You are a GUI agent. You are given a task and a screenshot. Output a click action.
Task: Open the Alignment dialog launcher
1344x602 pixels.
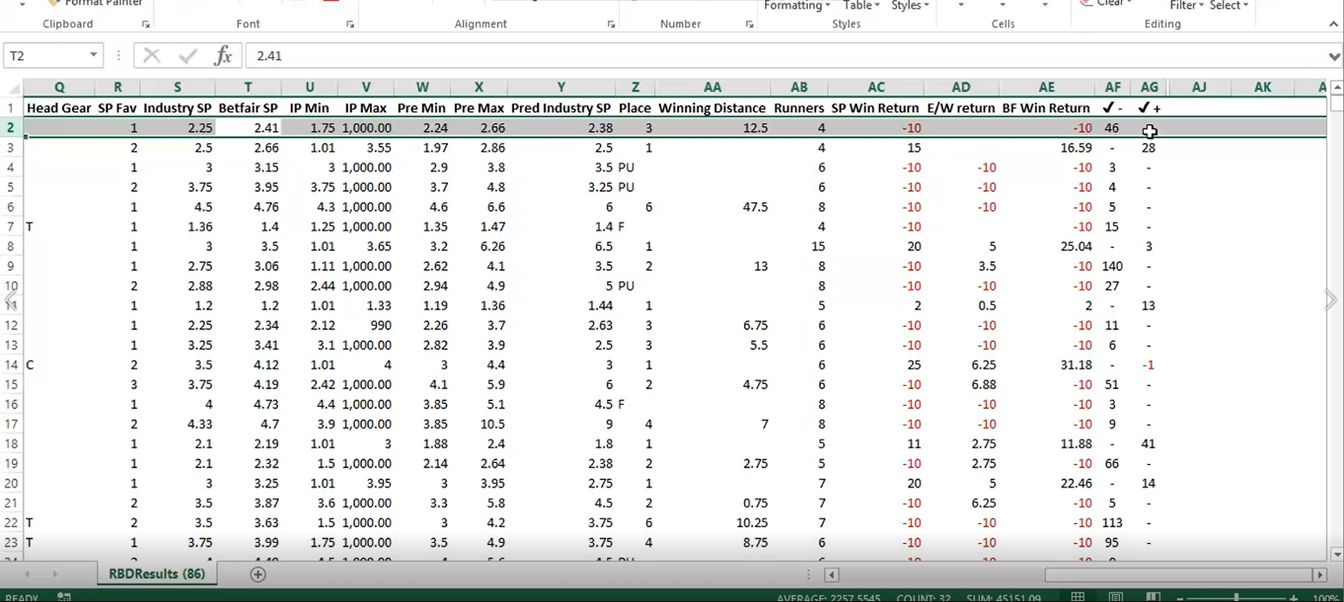[612, 24]
